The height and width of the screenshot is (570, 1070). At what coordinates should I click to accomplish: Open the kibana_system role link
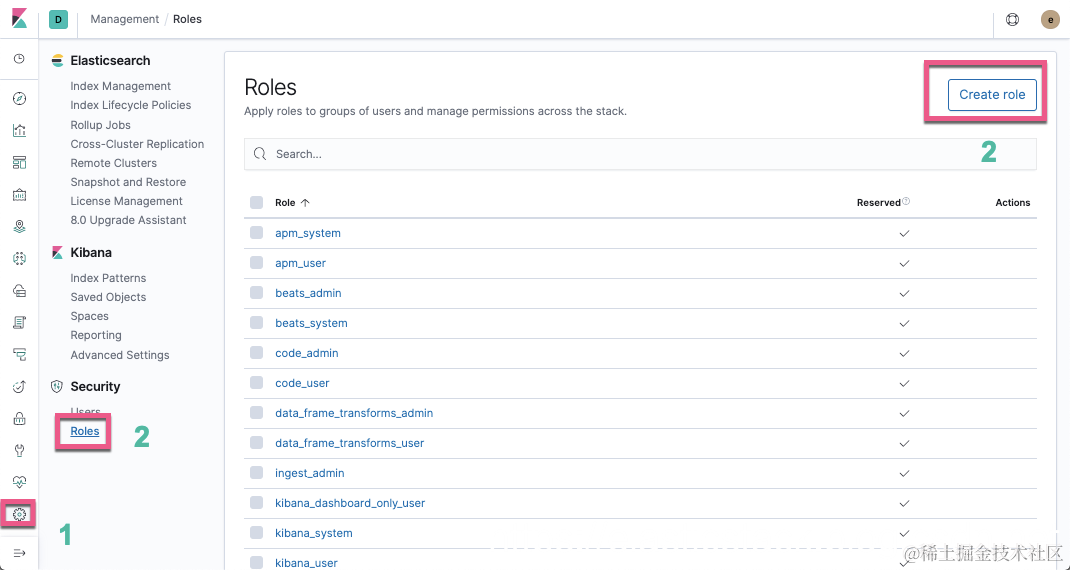point(313,533)
